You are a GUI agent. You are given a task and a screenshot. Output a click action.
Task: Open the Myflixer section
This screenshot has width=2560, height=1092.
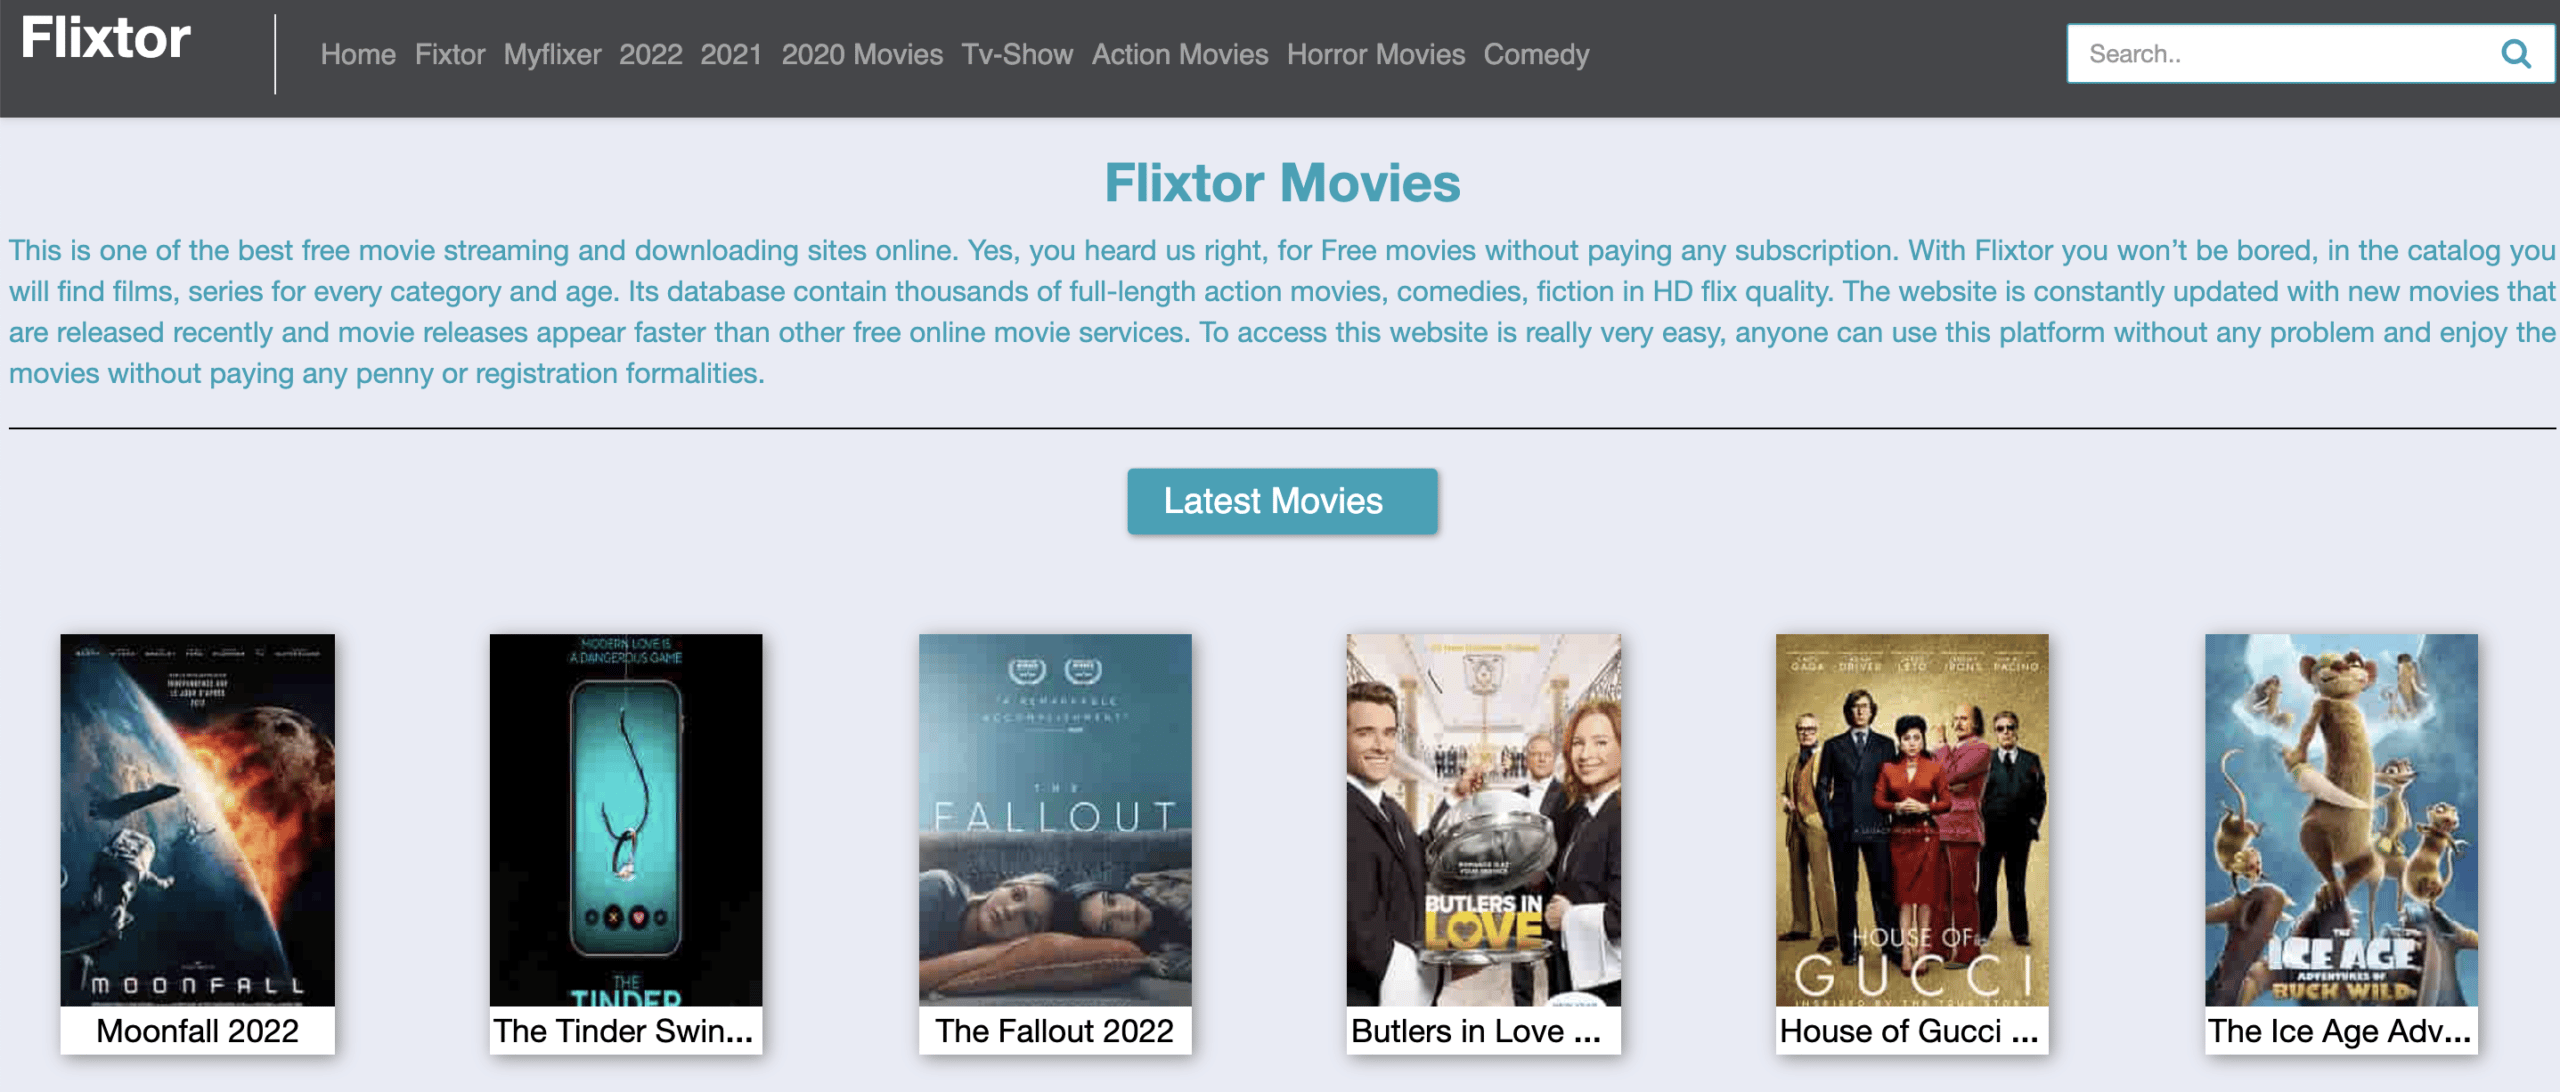tap(551, 55)
